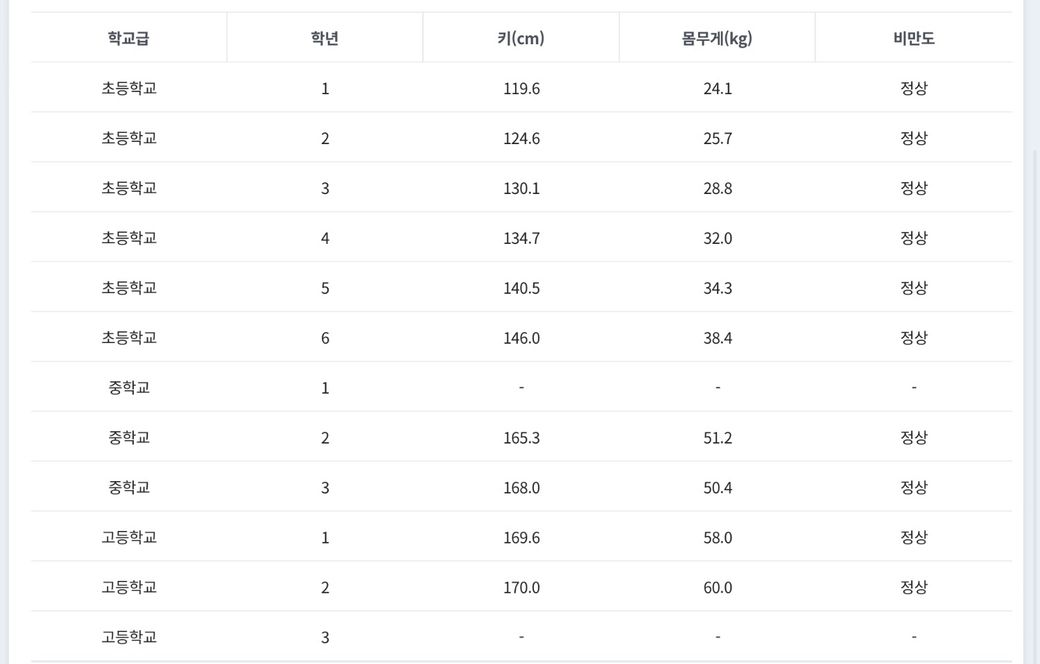Click the 130.1 height cell
Image resolution: width=1040 pixels, height=664 pixels.
click(521, 188)
